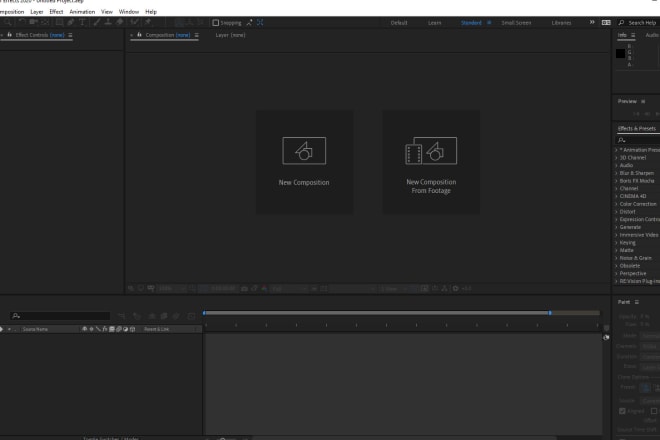Screen dimensions: 660x440
Task: Open the View menu
Action: (106, 12)
